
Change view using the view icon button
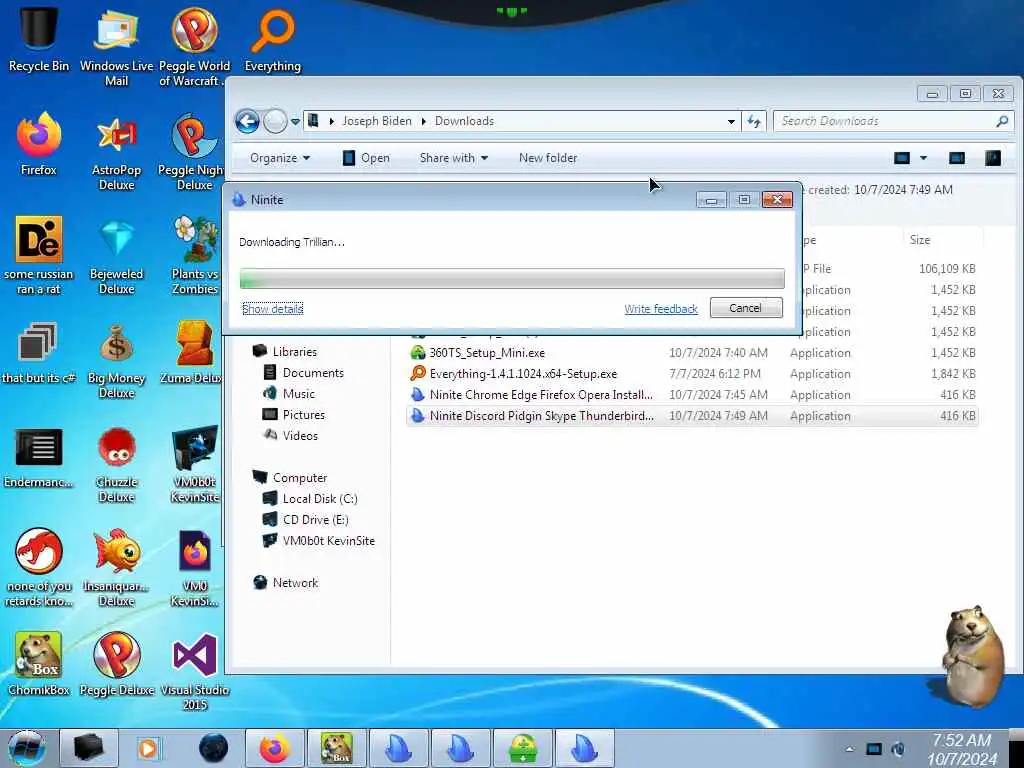(902, 158)
